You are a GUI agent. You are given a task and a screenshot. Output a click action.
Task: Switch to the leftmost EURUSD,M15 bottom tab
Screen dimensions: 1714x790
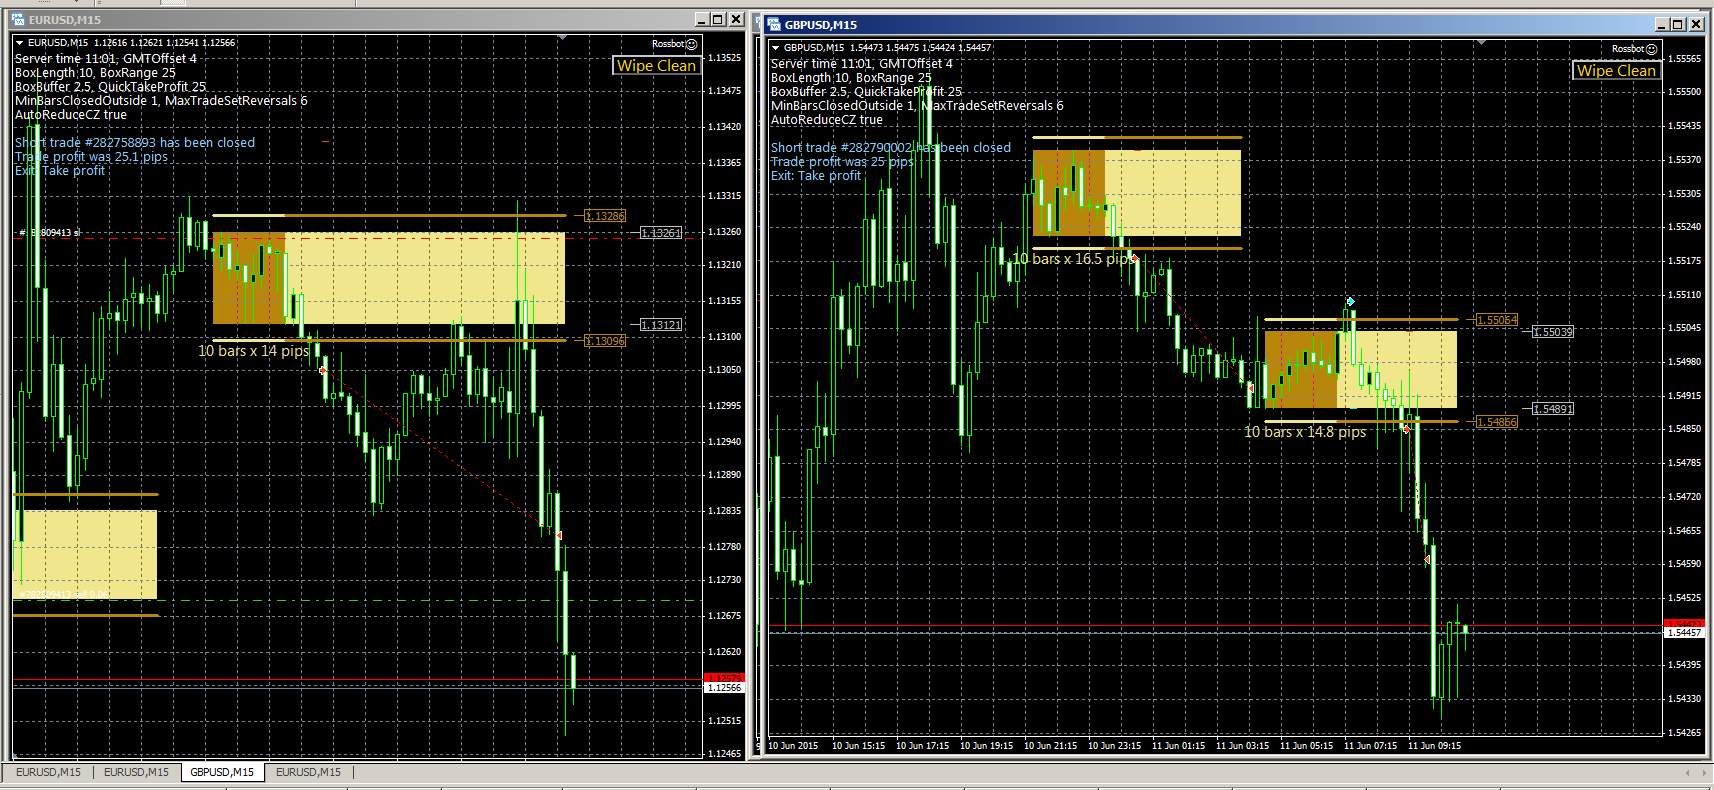click(x=48, y=772)
